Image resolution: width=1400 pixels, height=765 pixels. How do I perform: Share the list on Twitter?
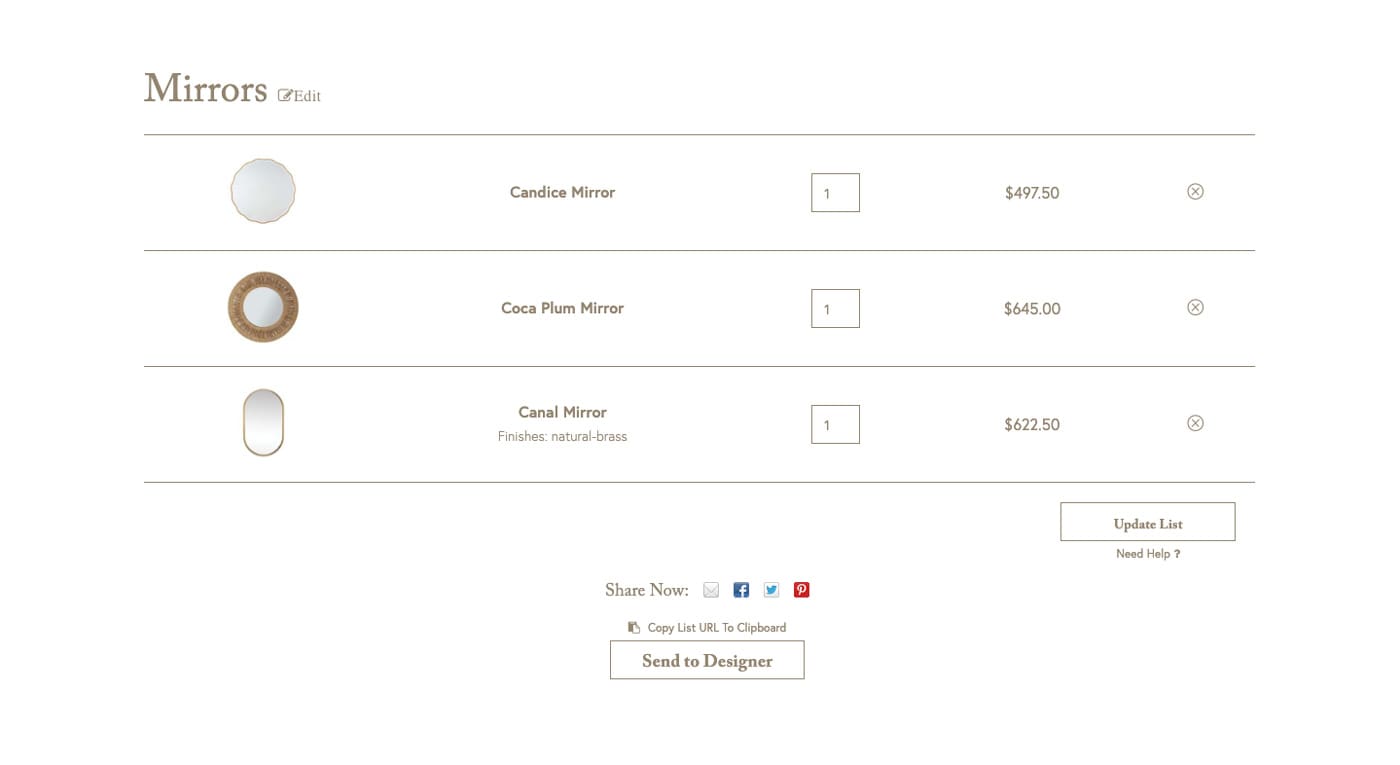[x=771, y=590]
